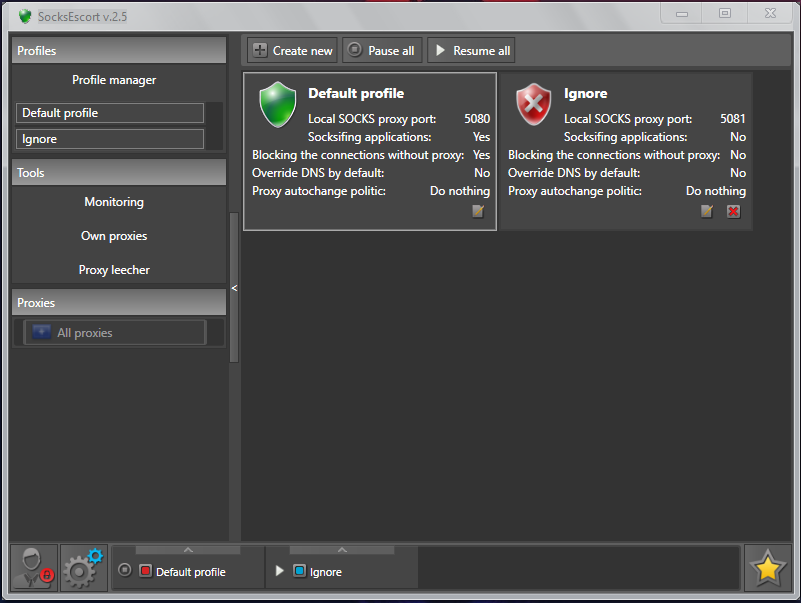The image size is (801, 603).
Task: Expand the Default profile bottom-bar panel
Action: (x=188, y=550)
